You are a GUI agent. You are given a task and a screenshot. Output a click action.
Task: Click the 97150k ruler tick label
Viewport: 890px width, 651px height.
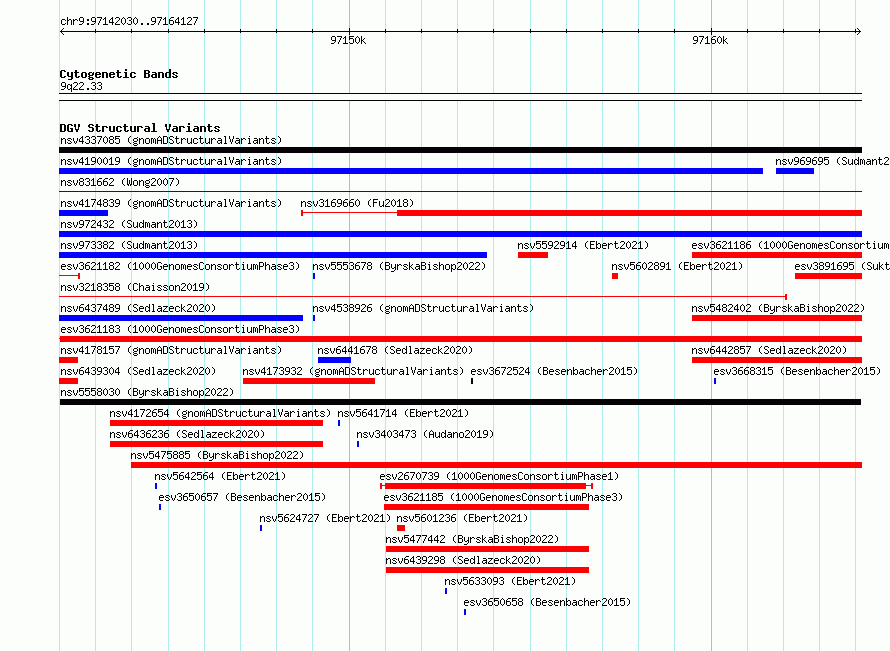348,40
